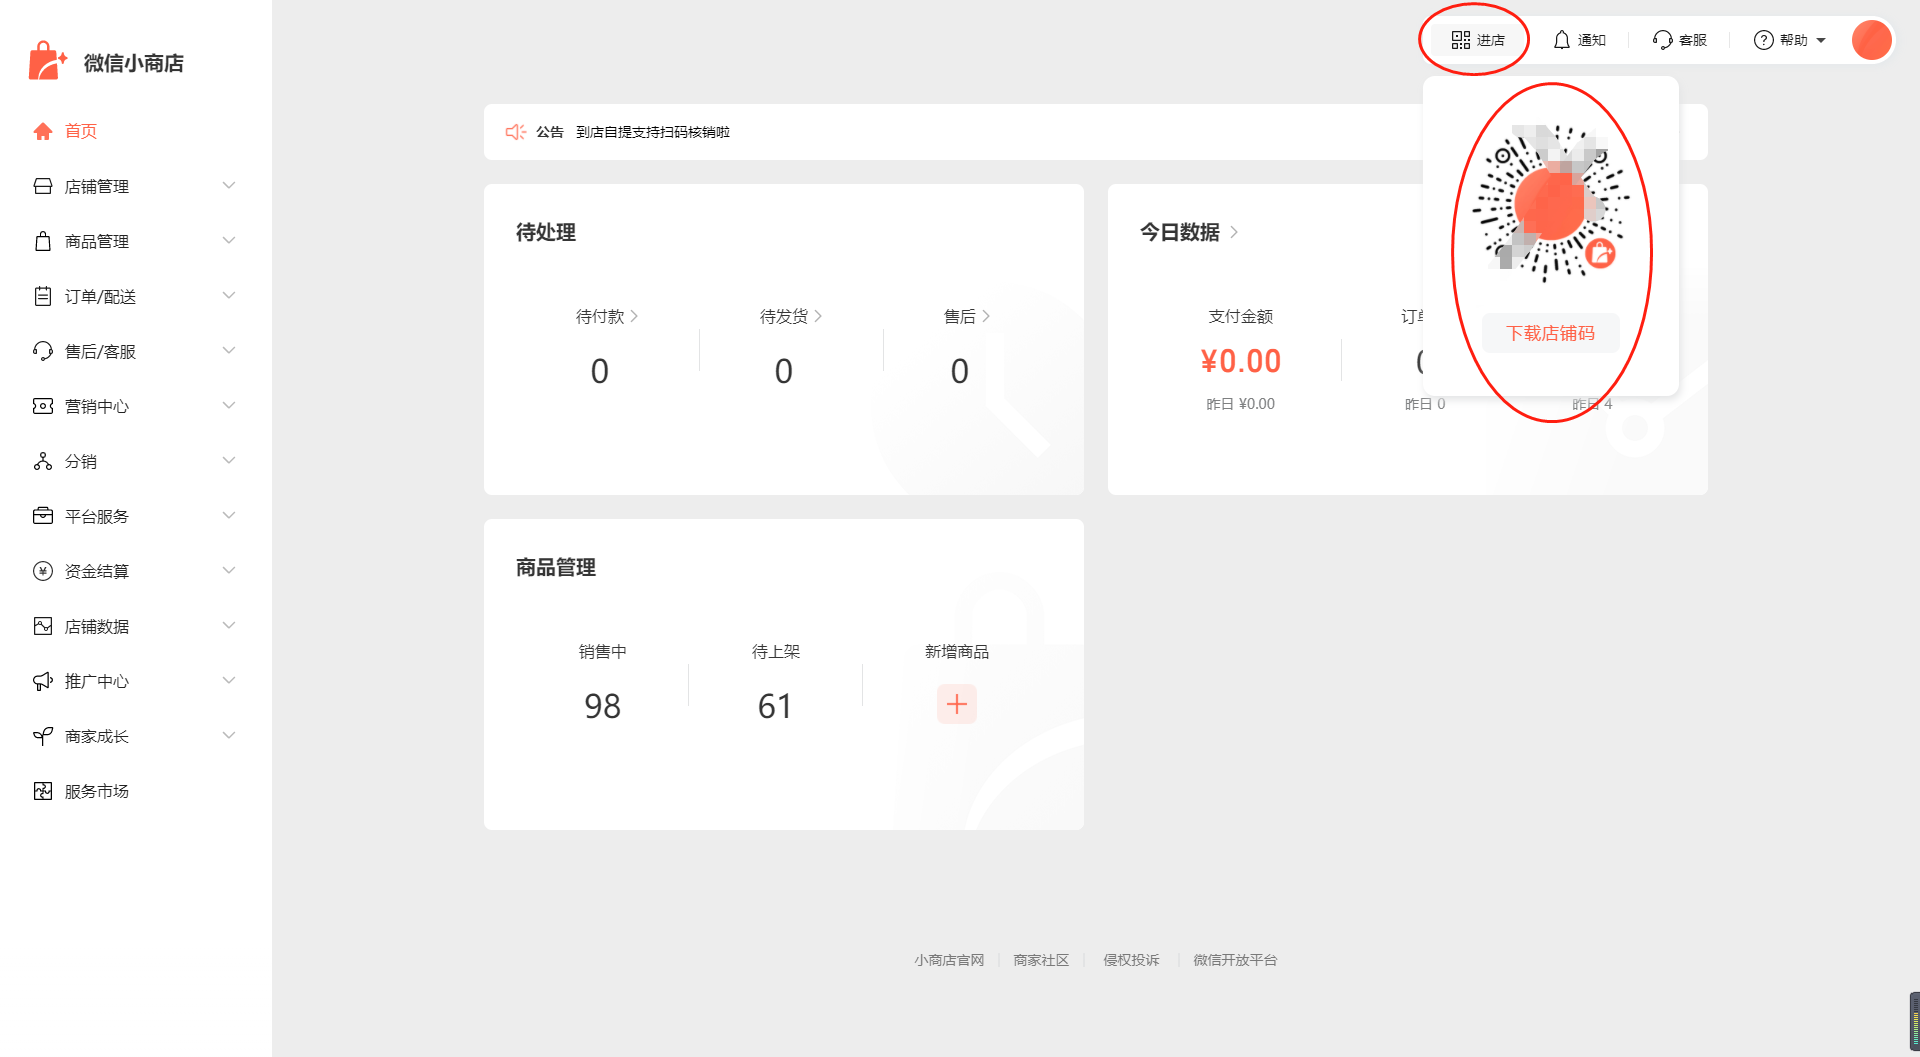Open the 售后 after-sales link in 待处理
The height and width of the screenshot is (1057, 1920).
[967, 316]
